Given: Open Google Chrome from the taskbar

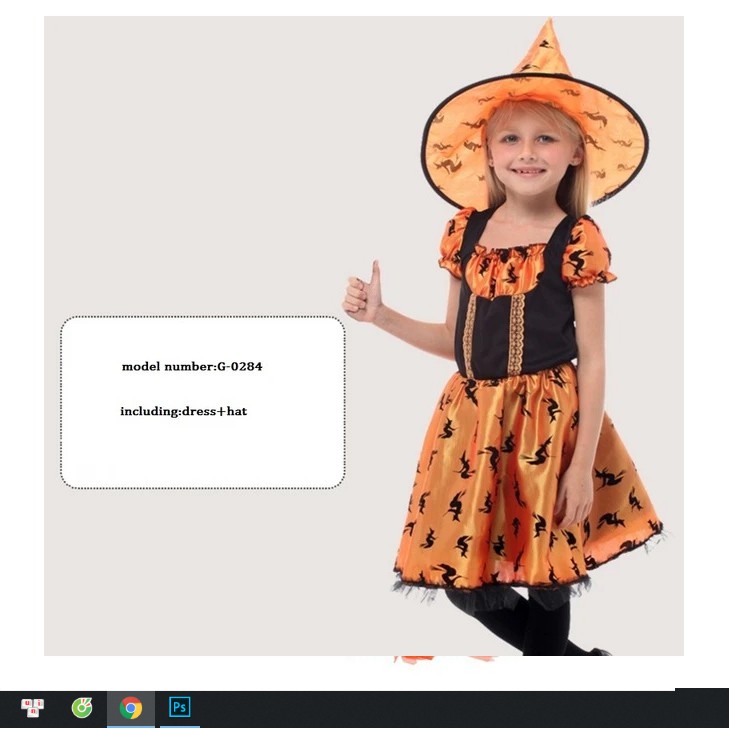Looking at the screenshot, I should (131, 708).
